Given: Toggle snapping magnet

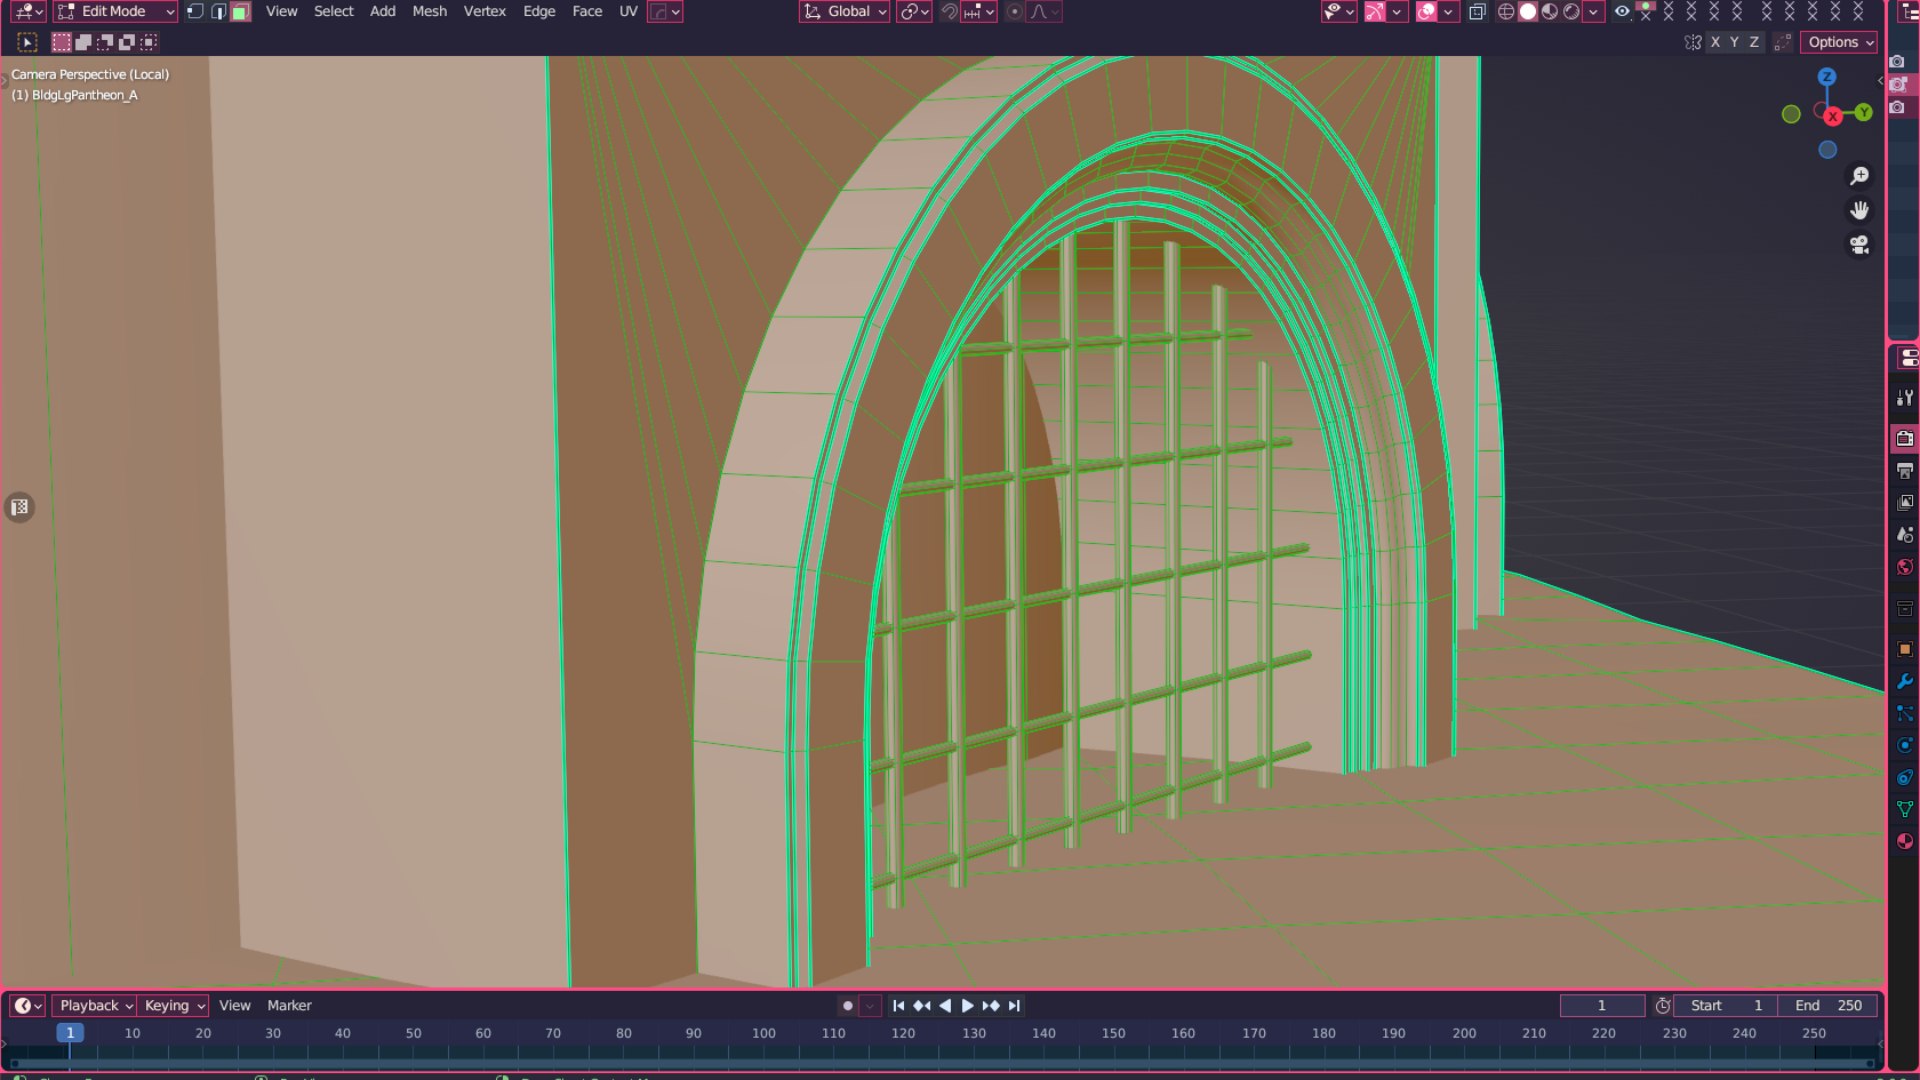Looking at the screenshot, I should 949,11.
